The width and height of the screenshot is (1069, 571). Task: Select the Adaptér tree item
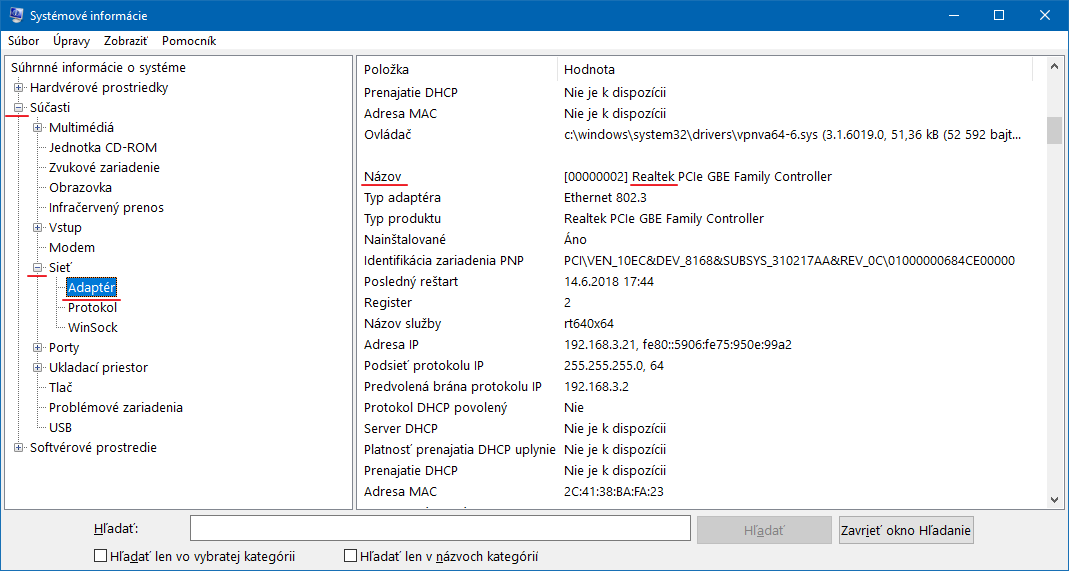(x=92, y=288)
